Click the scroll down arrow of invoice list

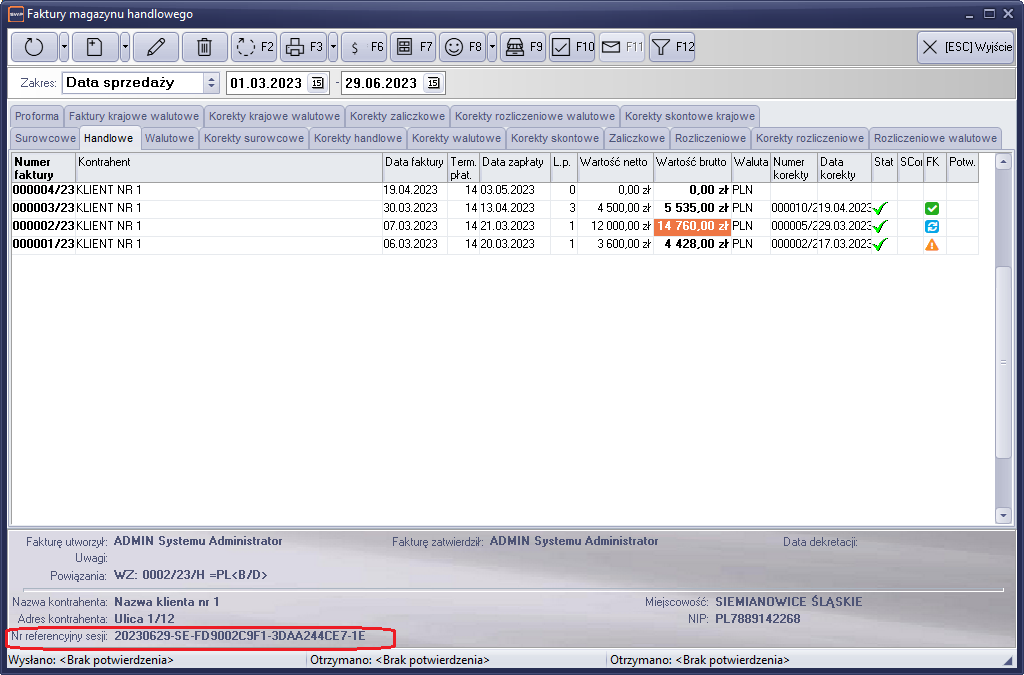coord(1003,515)
